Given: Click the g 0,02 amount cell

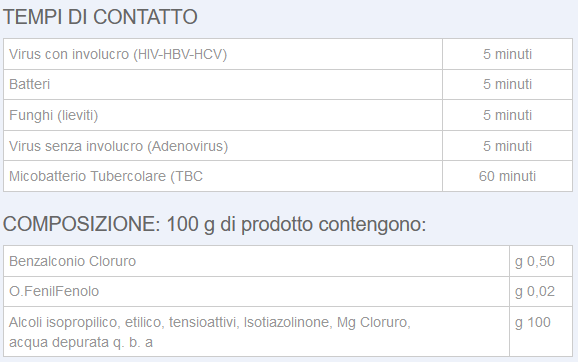Looking at the screenshot, I should [541, 291].
